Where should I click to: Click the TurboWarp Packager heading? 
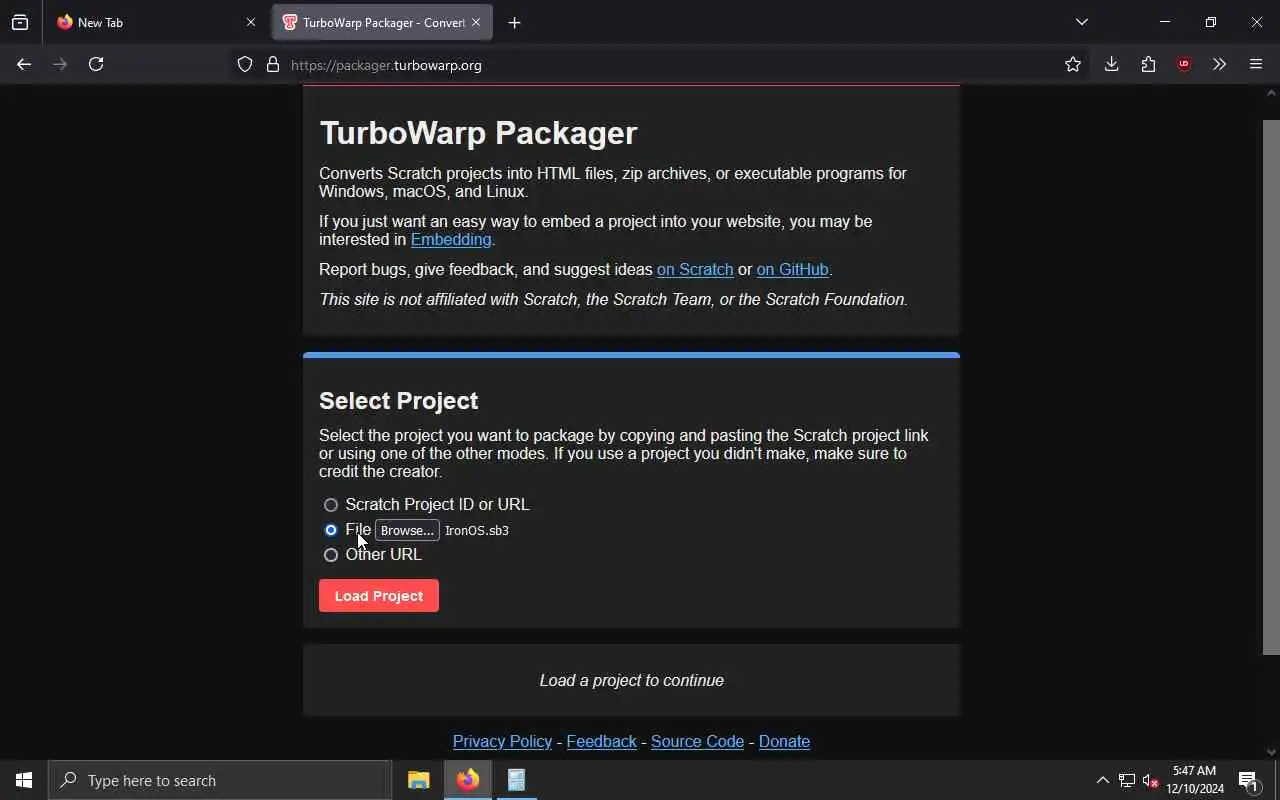(x=478, y=133)
